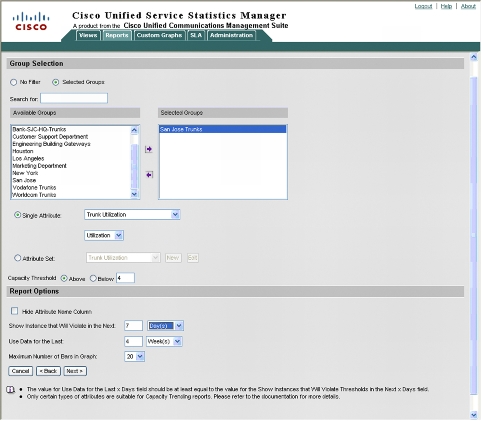The image size is (482, 421).
Task: Select the Selected Groups radio button
Action: click(x=56, y=82)
